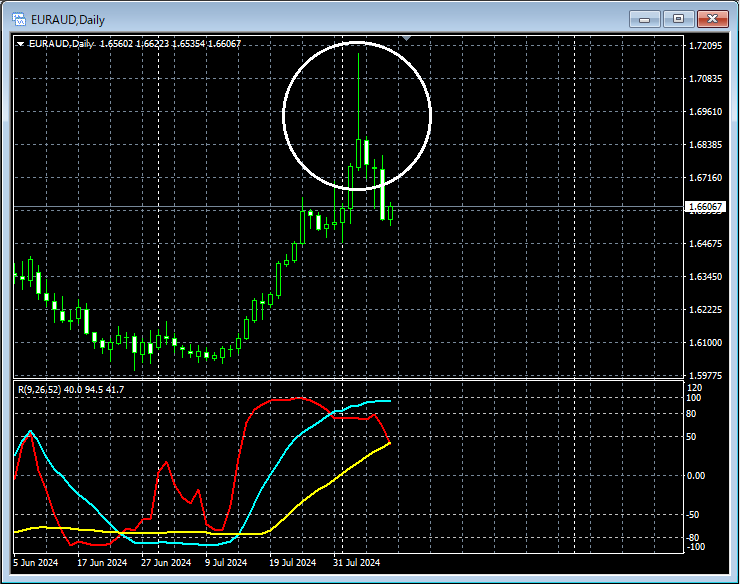Viewport: 741px width, 584px height.
Task: Click the 1.63450 price scale value
Action: [706, 276]
